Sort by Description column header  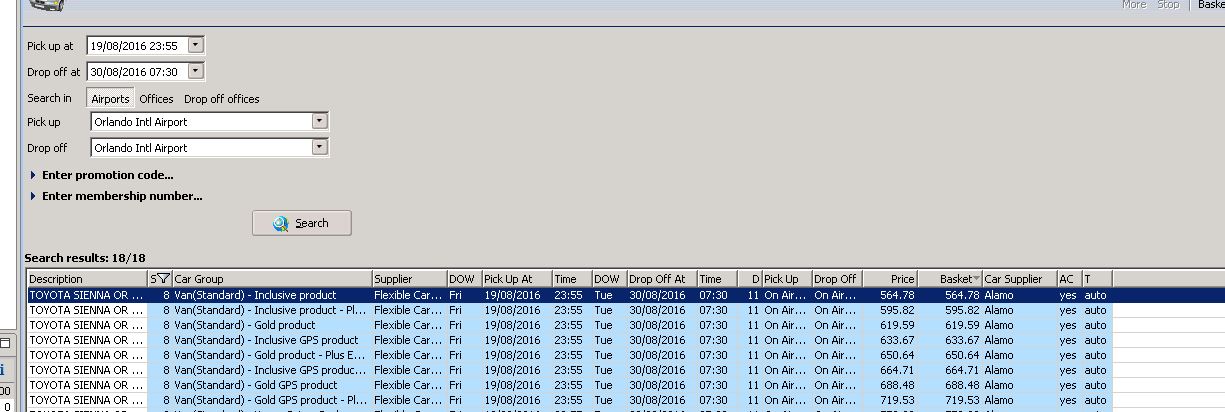tap(87, 279)
